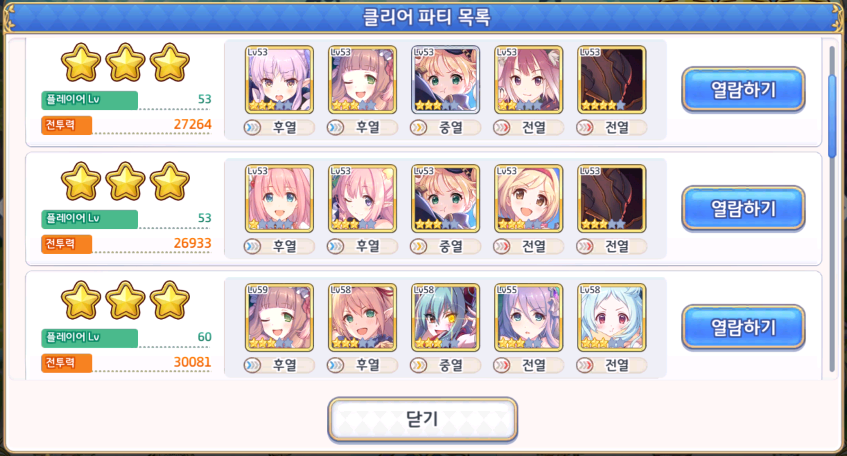Click the blonde 중열 character in the first party

point(446,80)
